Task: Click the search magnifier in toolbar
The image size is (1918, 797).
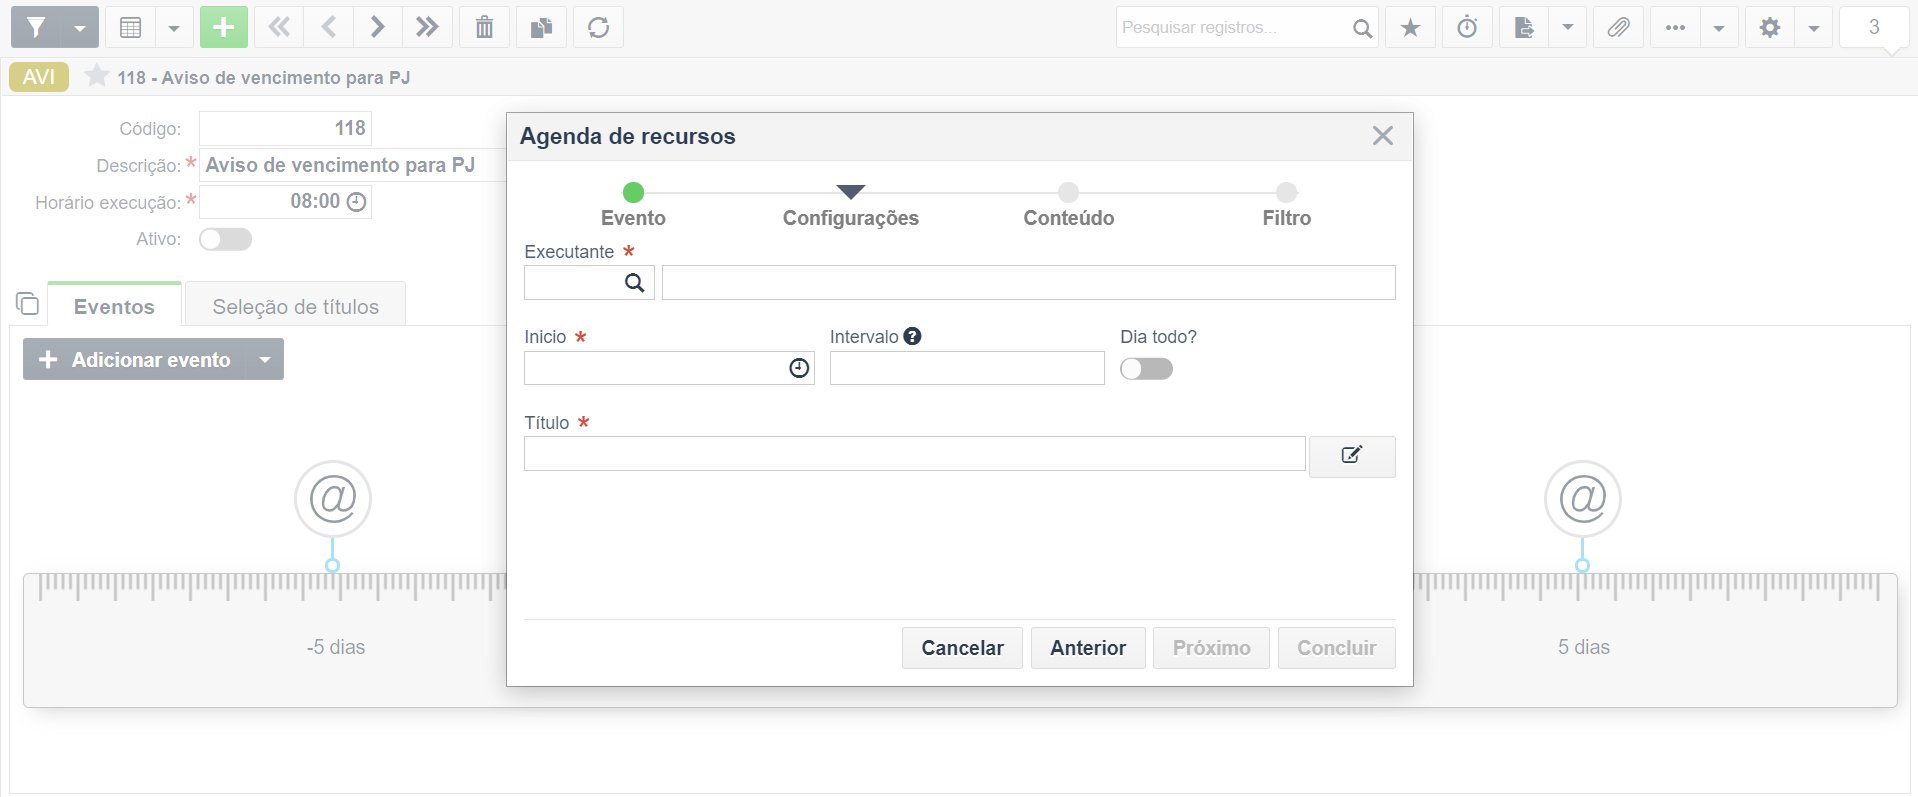Action: (1362, 28)
